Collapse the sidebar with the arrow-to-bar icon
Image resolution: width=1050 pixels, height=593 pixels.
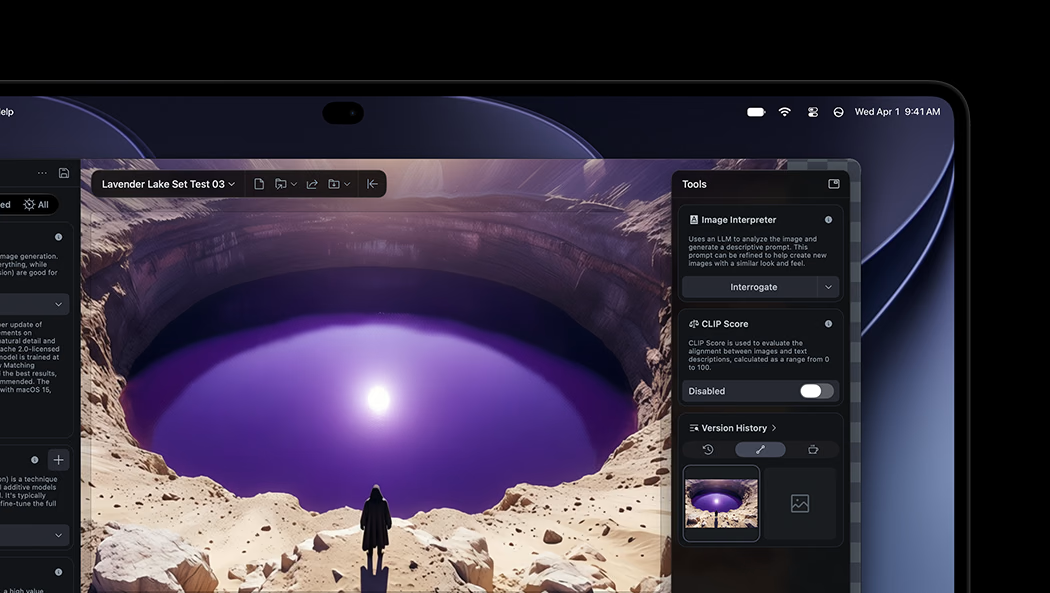pyautogui.click(x=372, y=184)
